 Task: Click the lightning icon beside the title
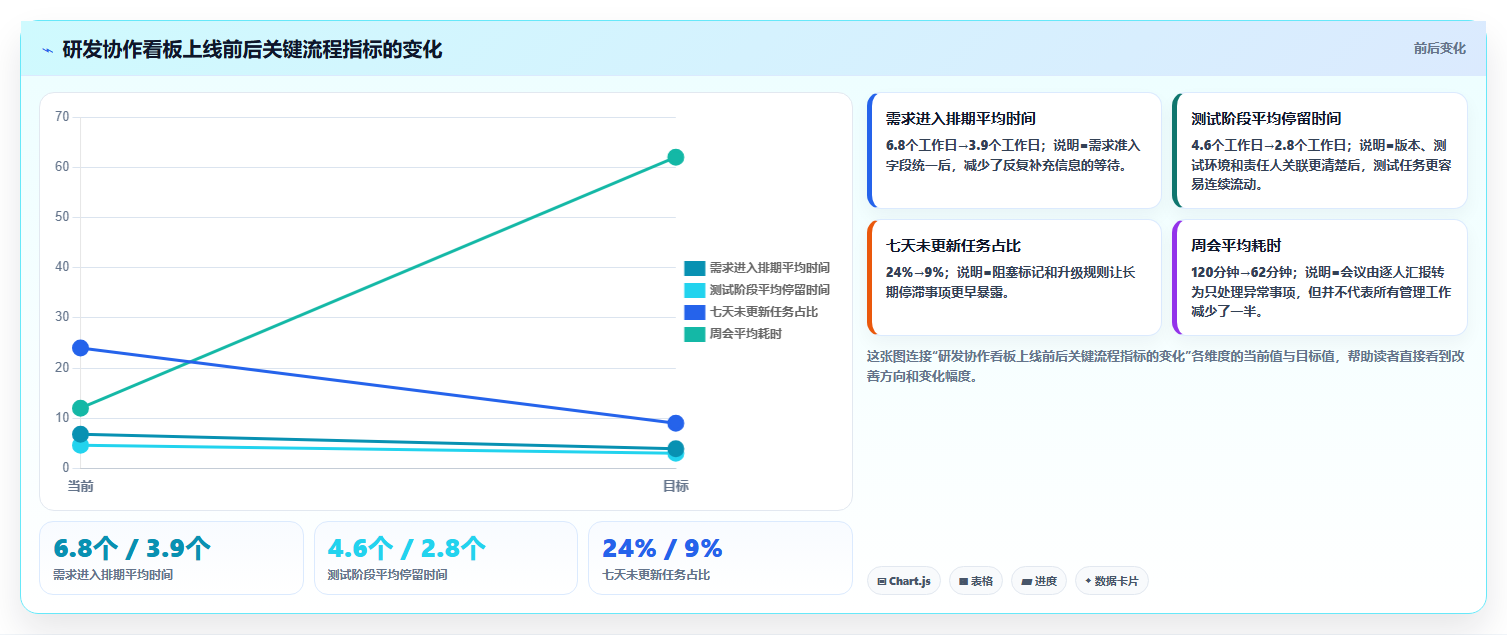click(47, 50)
